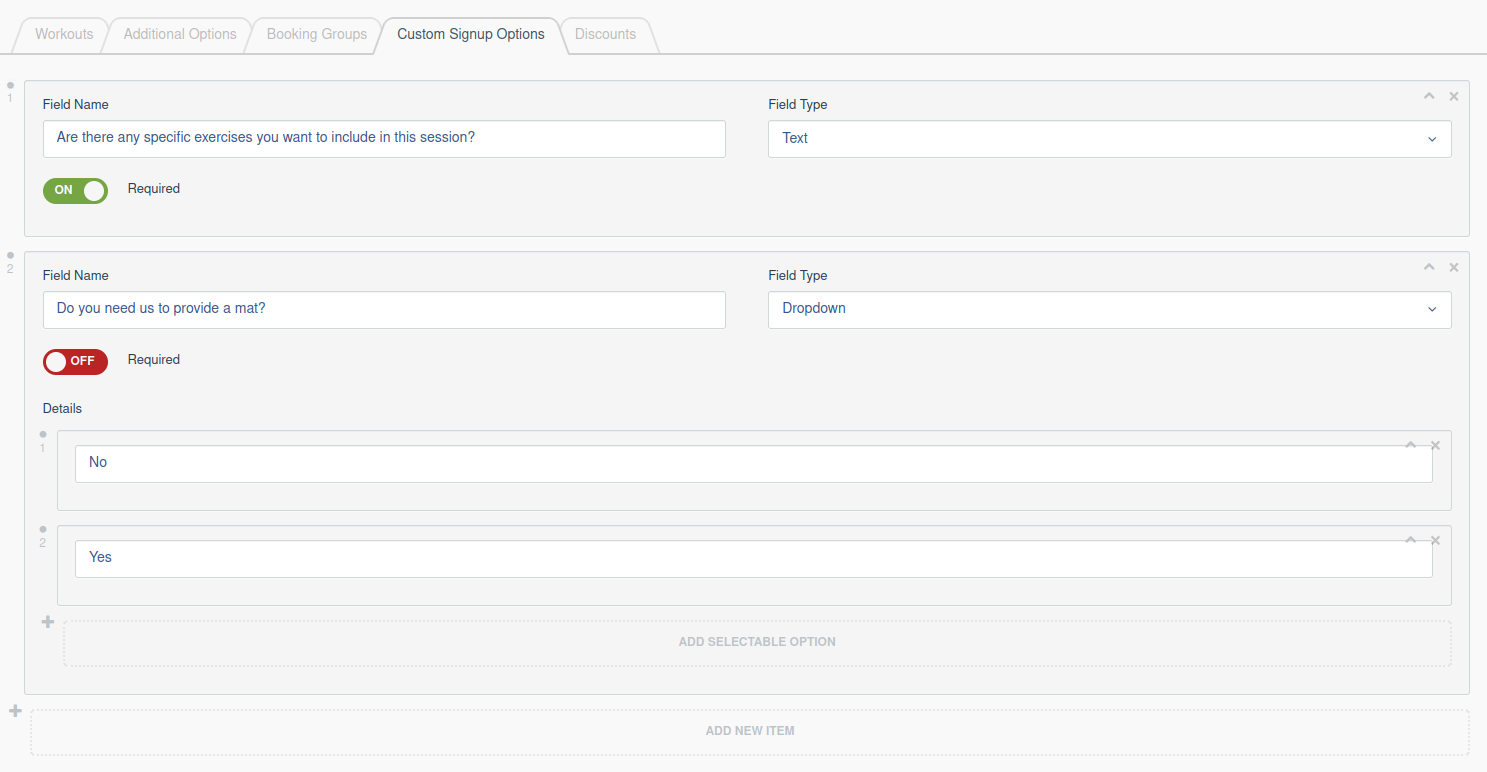The height and width of the screenshot is (772, 1487).
Task: Click plus icon beside Add New Item
Action: pos(14,712)
